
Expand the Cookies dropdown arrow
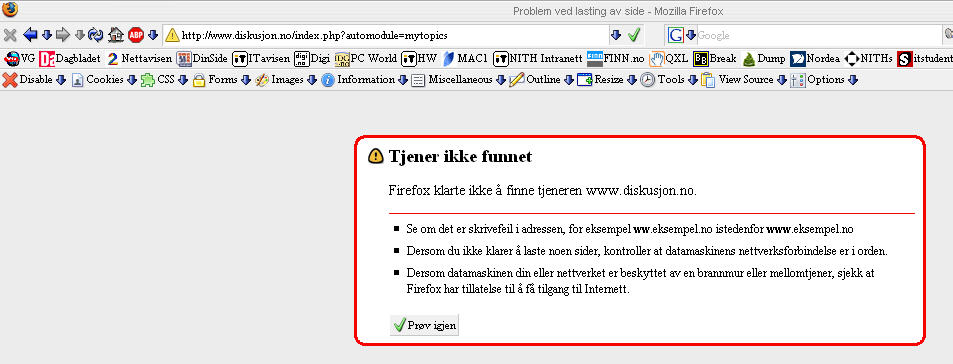pyautogui.click(x=131, y=80)
